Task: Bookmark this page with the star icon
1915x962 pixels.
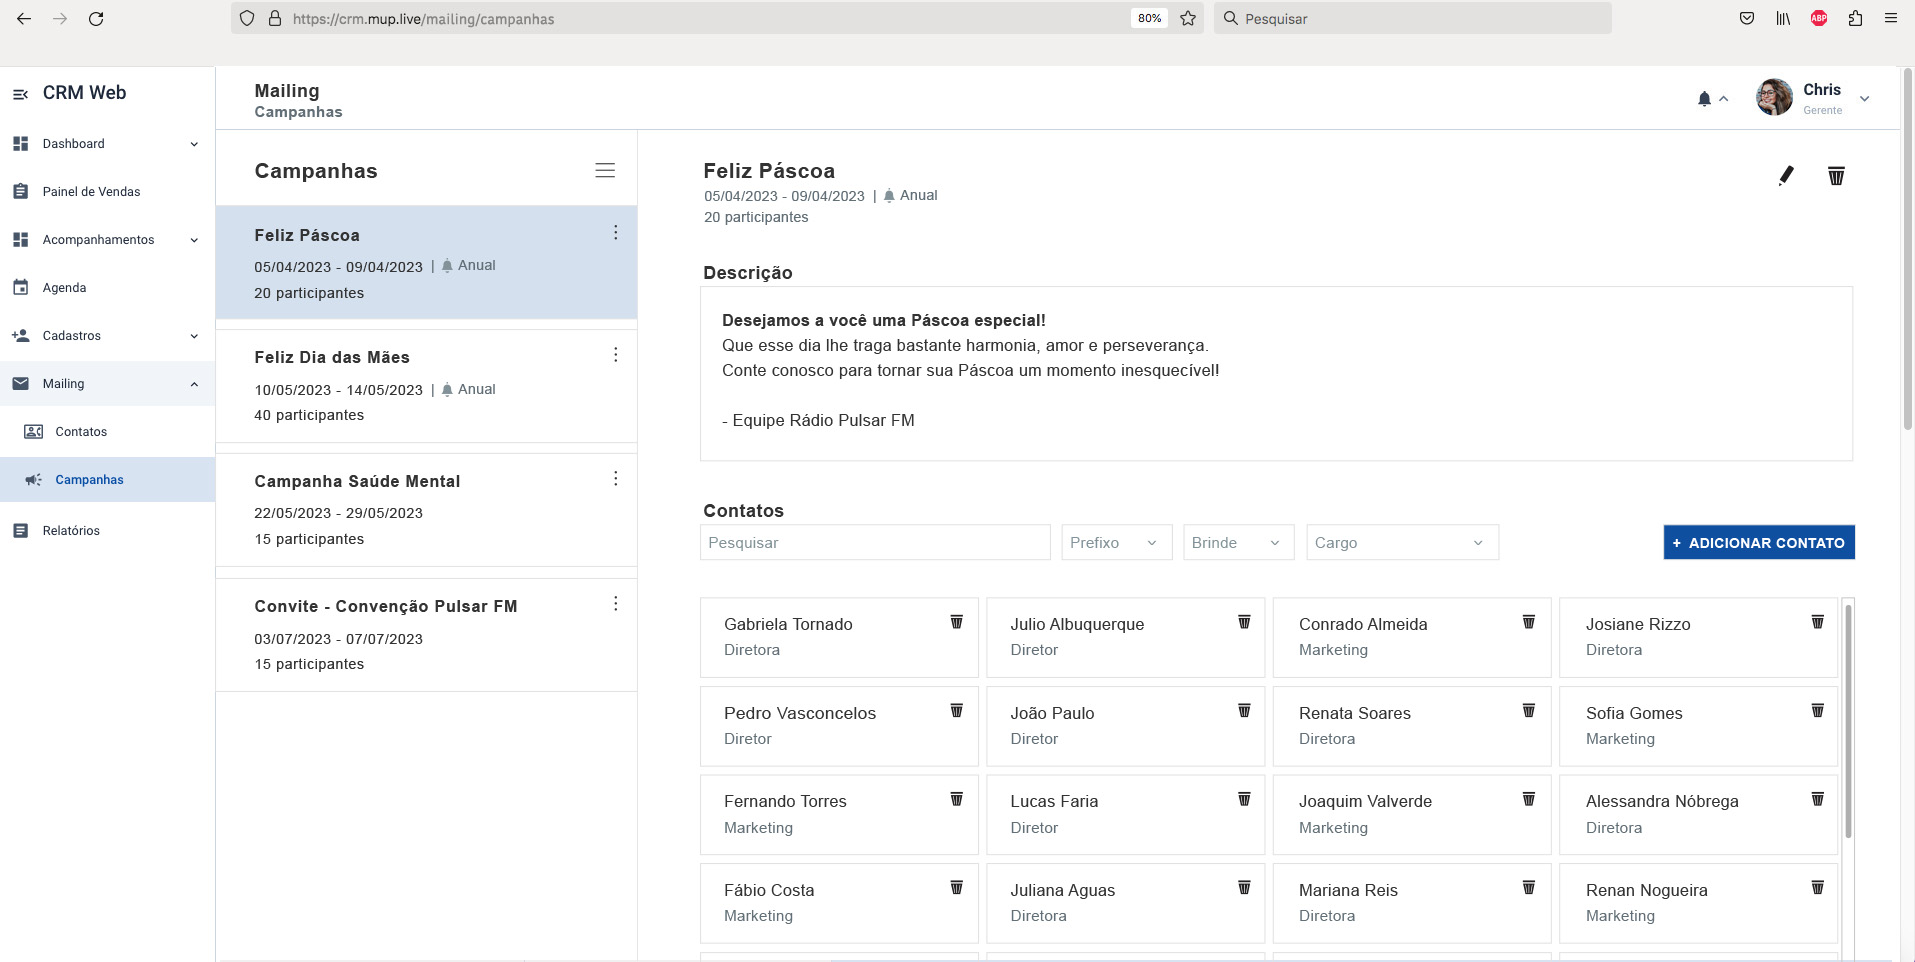Action: (1188, 18)
